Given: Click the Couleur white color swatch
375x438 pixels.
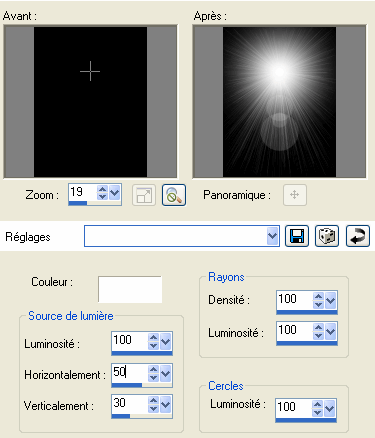Looking at the screenshot, I should coord(130,289).
